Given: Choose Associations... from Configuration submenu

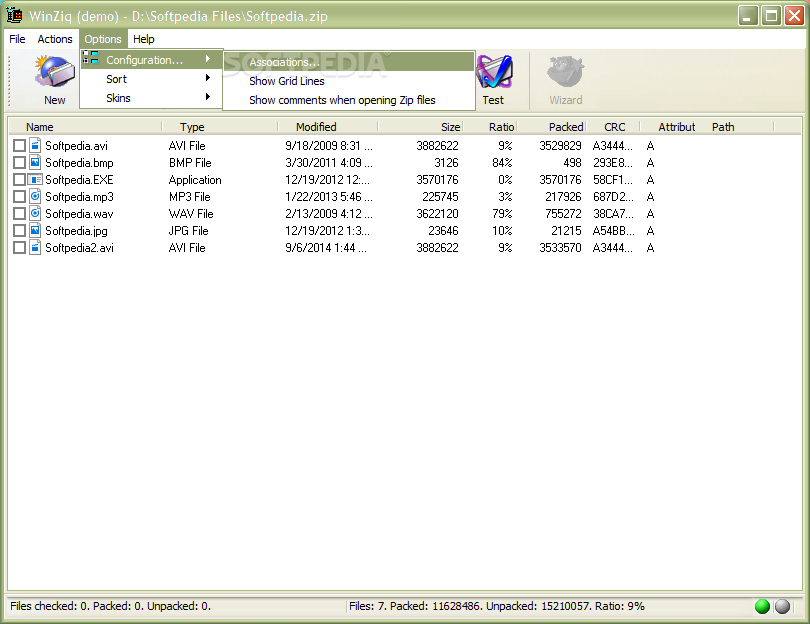Looking at the screenshot, I should tap(349, 61).
